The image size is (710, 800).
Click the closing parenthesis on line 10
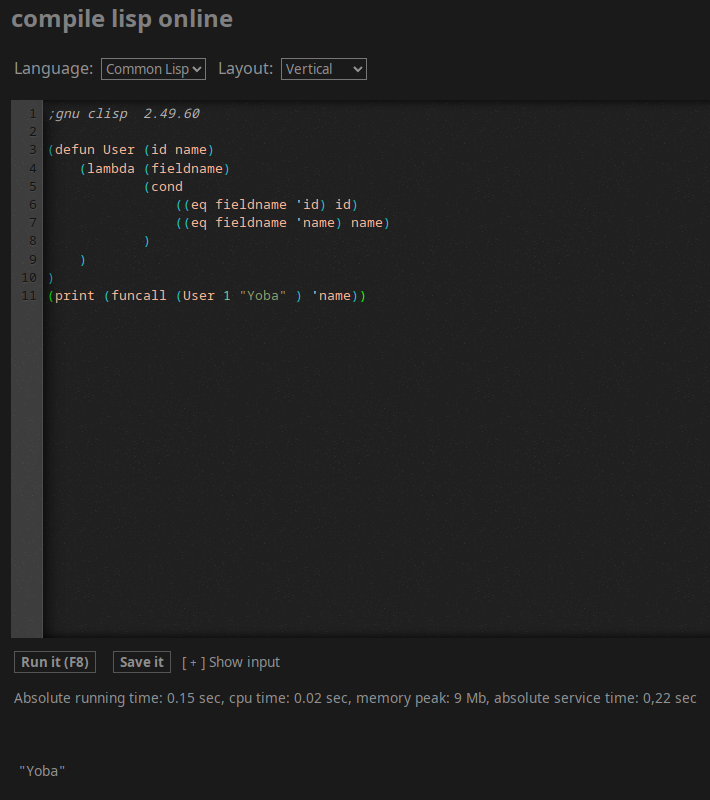(50, 278)
